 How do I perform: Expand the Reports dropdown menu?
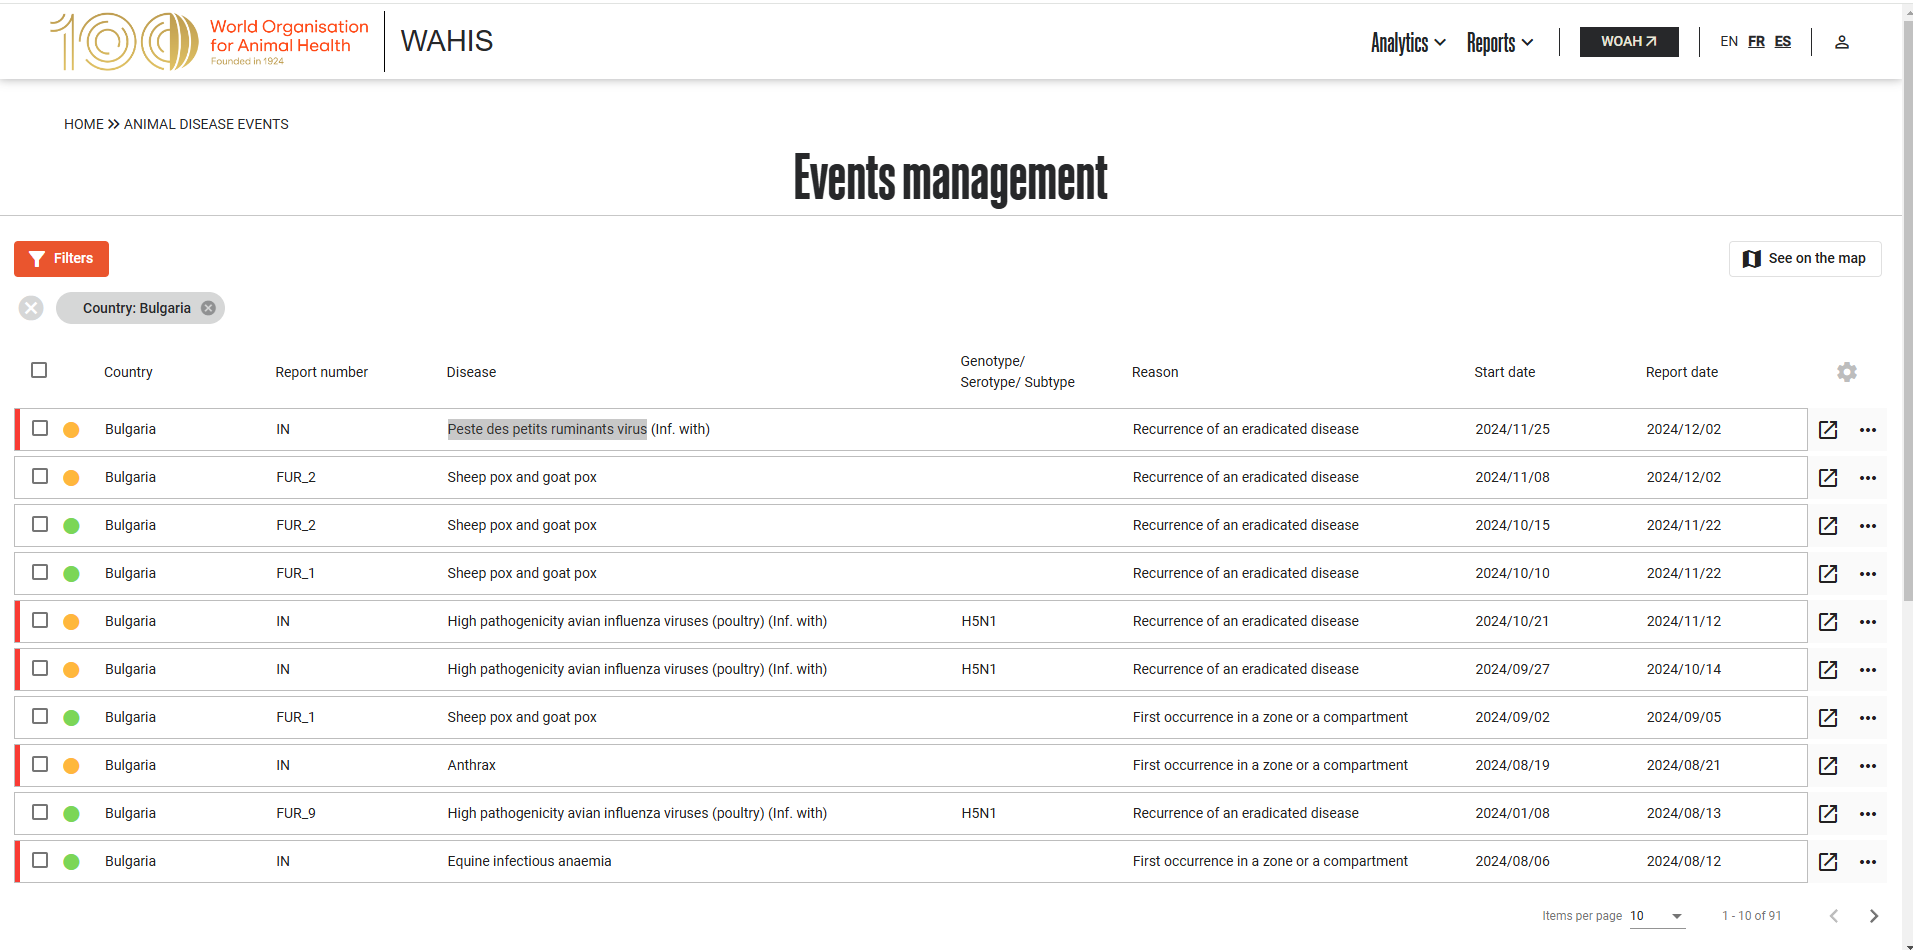1499,42
